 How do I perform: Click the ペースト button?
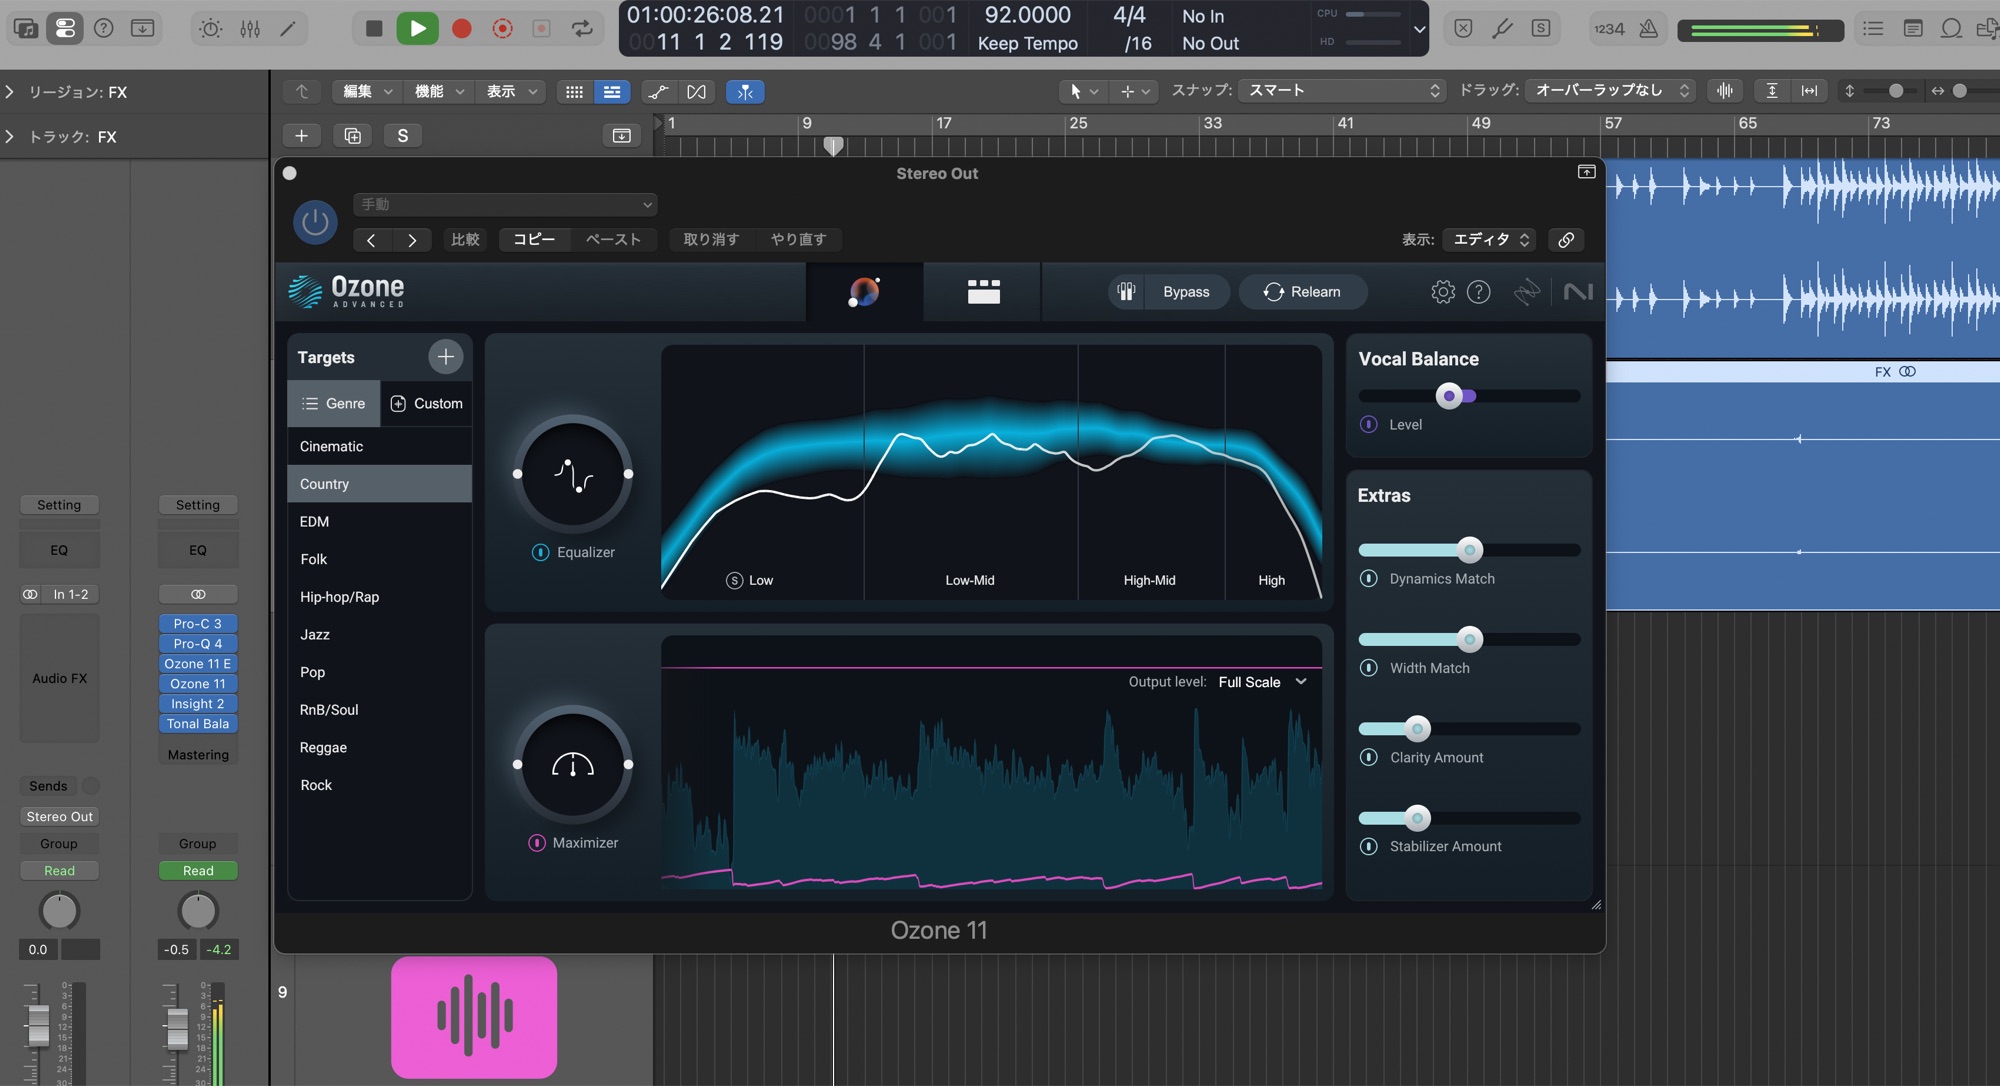point(613,240)
